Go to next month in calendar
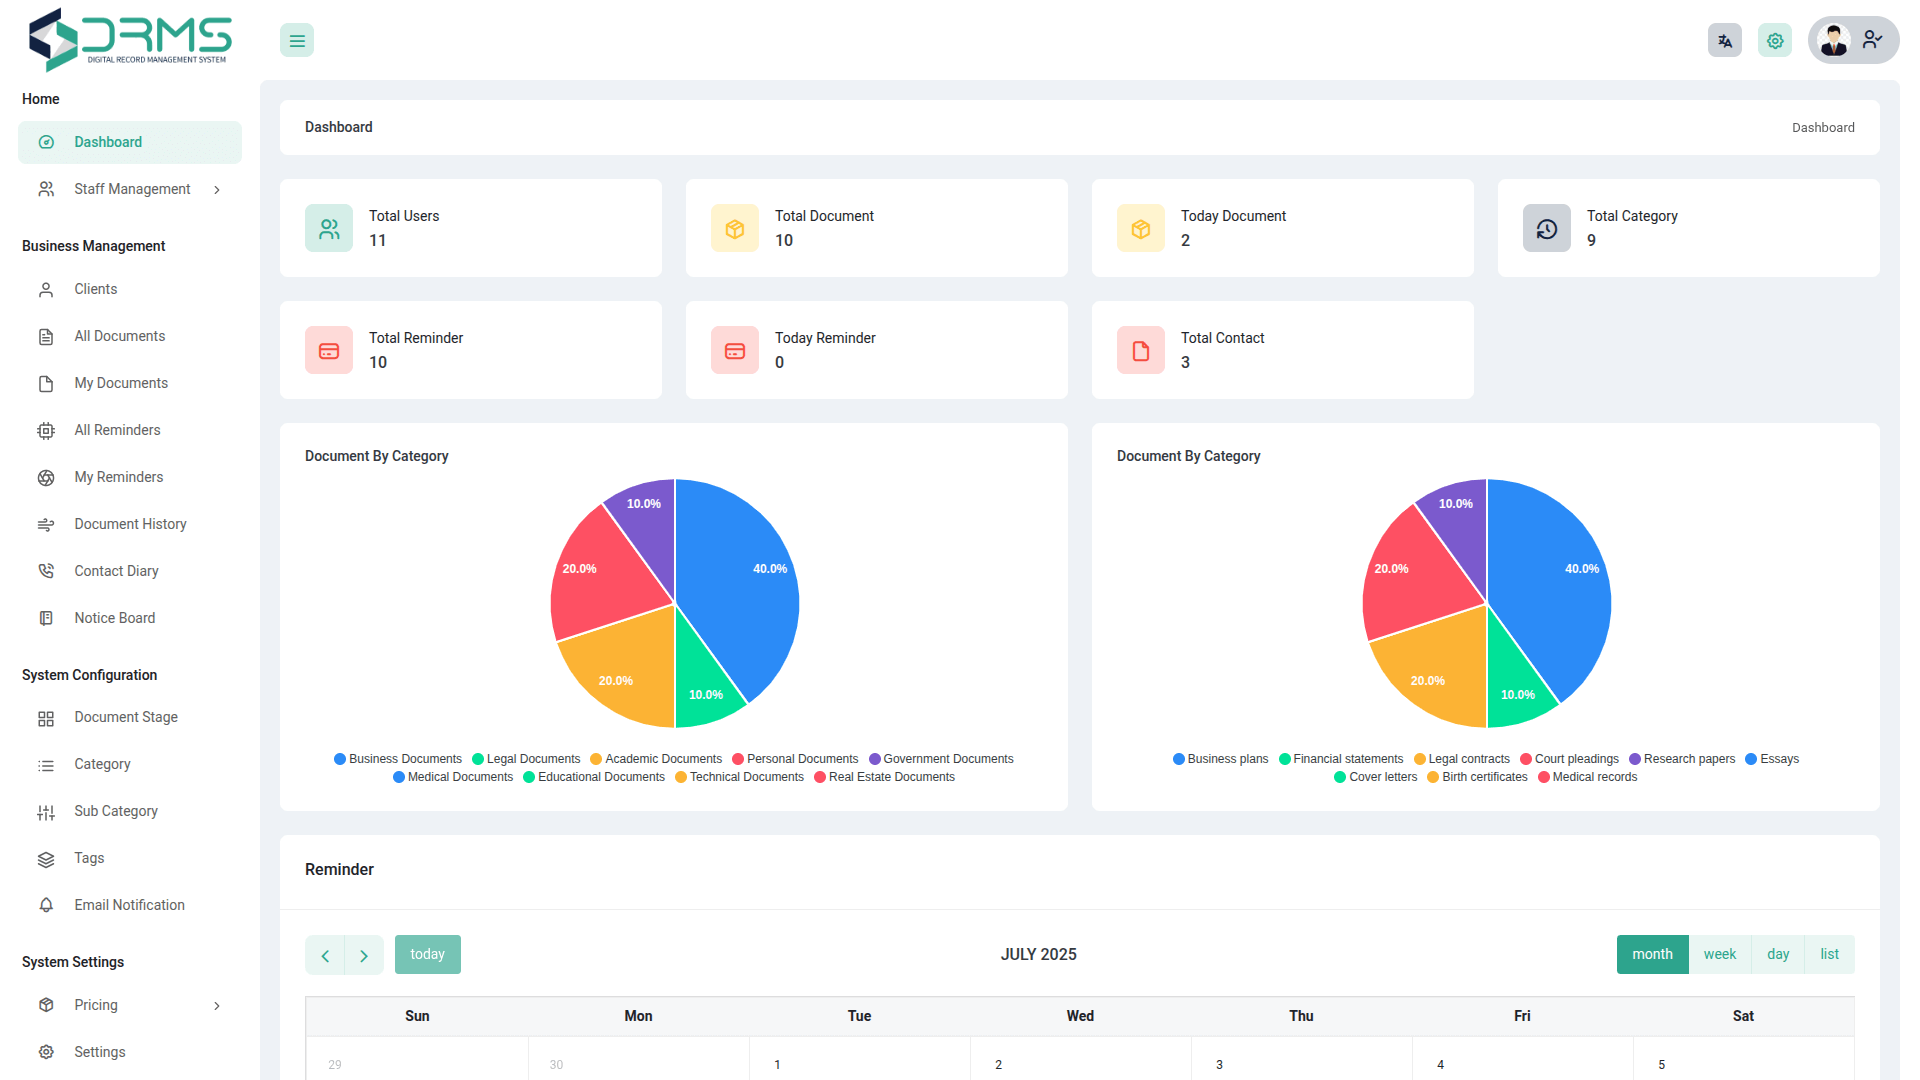Screen dimensions: 1920x1080 pos(364,956)
